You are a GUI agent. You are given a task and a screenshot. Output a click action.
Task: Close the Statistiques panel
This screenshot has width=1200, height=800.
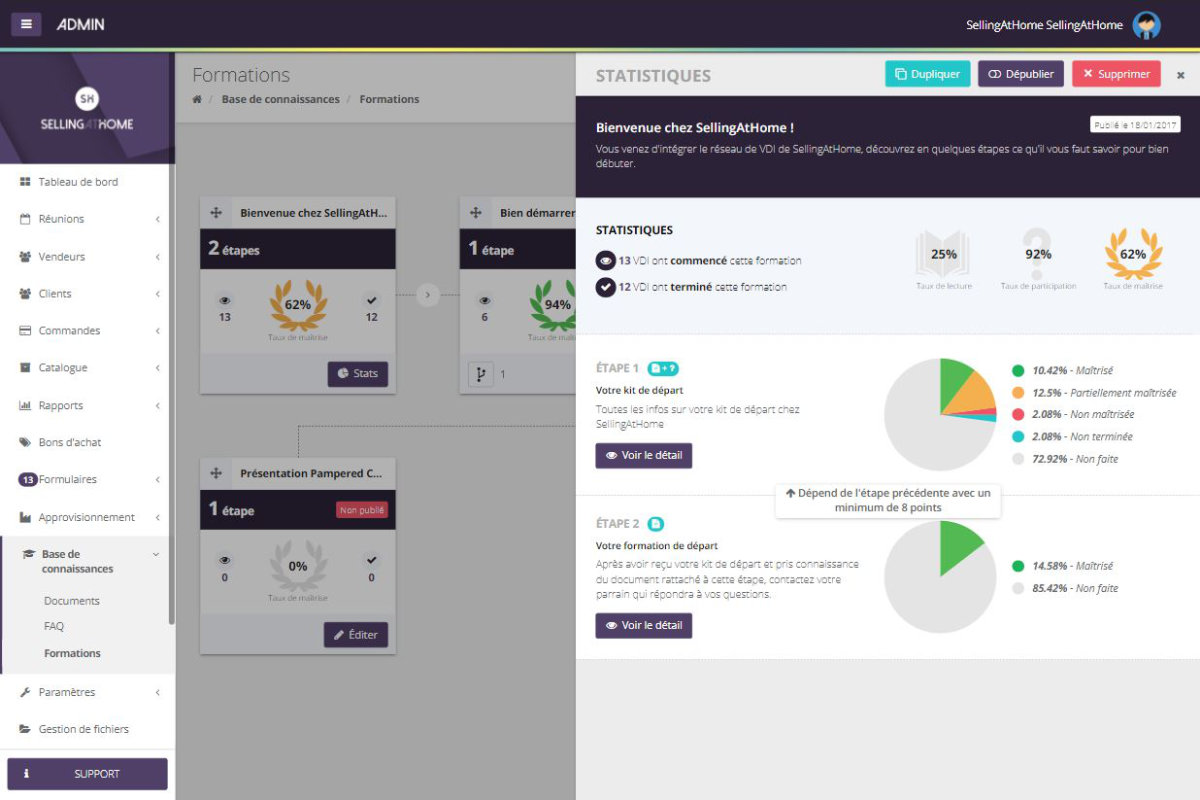point(1180,75)
